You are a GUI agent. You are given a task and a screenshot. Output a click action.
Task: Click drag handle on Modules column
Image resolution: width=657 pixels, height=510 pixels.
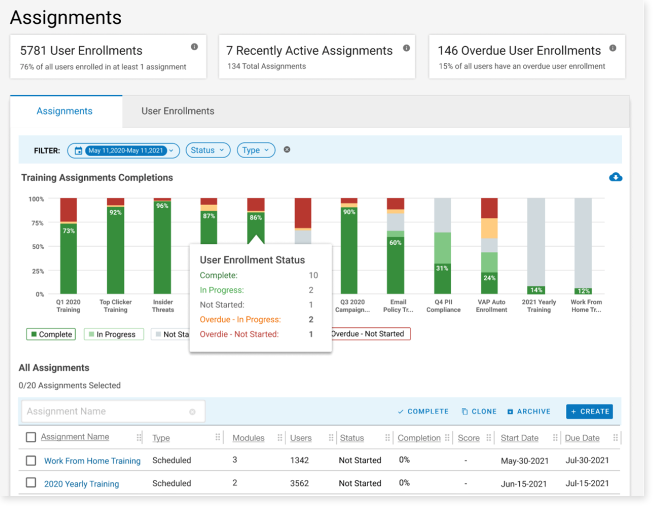click(279, 438)
